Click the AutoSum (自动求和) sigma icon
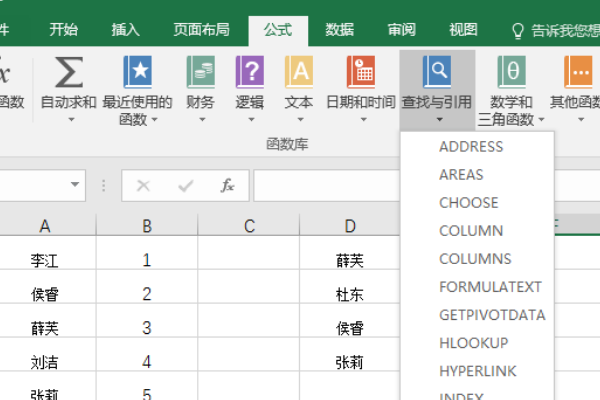The height and width of the screenshot is (400, 600). coord(68,72)
